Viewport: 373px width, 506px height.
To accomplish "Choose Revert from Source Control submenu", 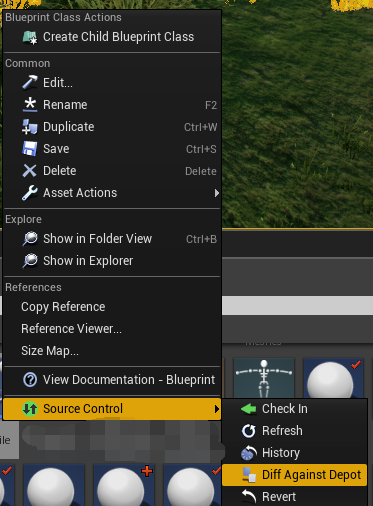I will pyautogui.click(x=295, y=497).
